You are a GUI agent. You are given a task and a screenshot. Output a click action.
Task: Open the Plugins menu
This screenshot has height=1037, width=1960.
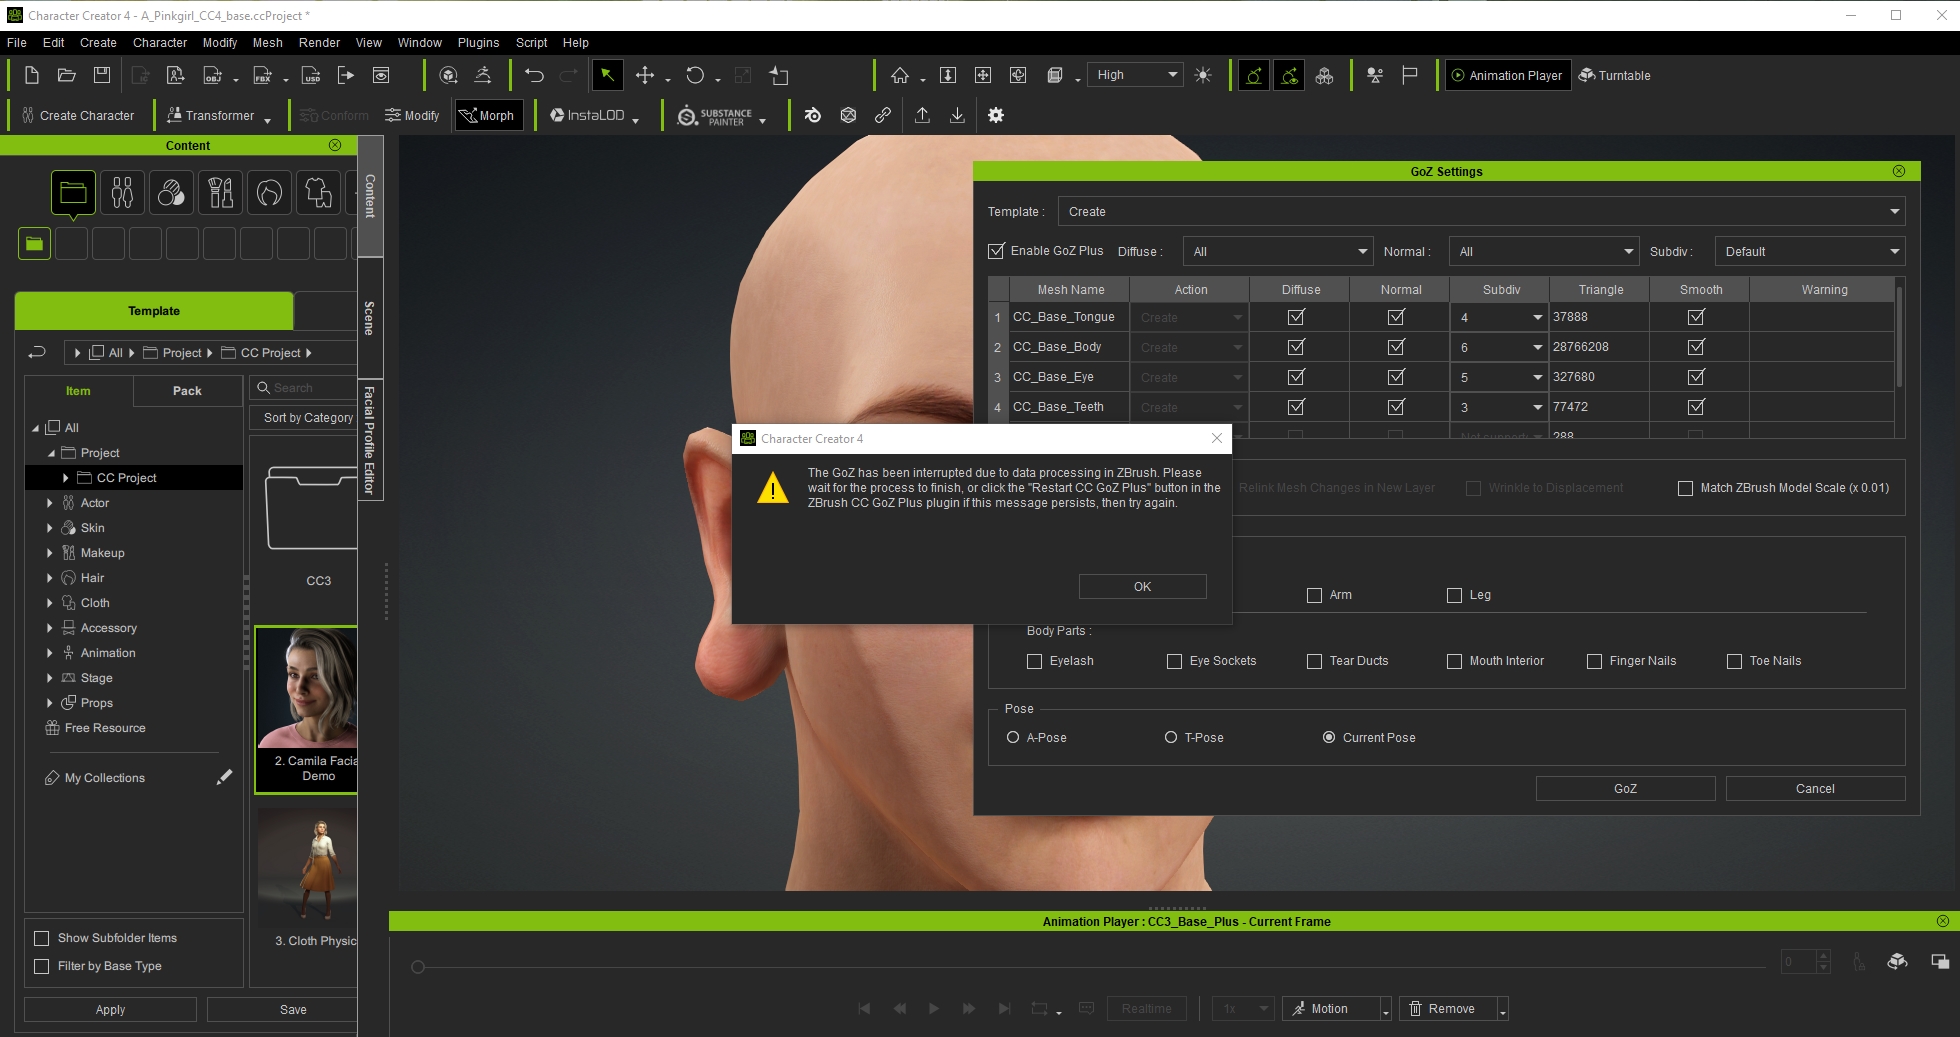(478, 43)
